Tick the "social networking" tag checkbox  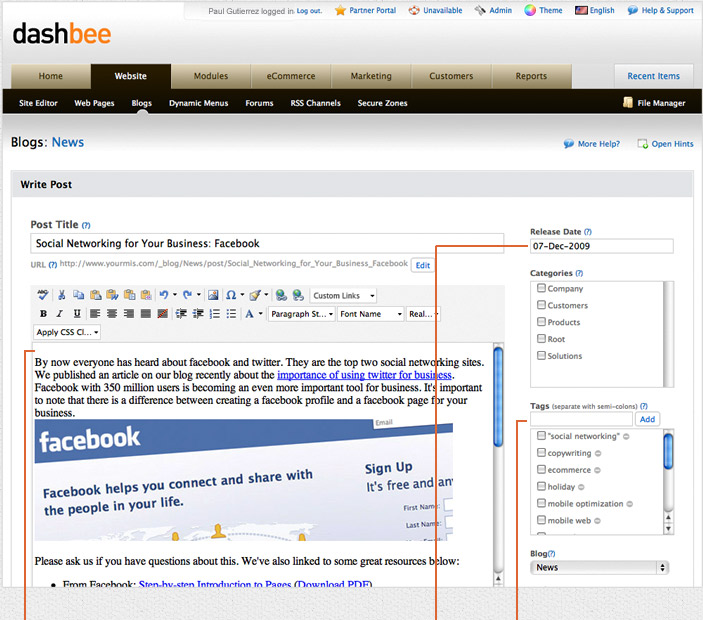point(541,435)
